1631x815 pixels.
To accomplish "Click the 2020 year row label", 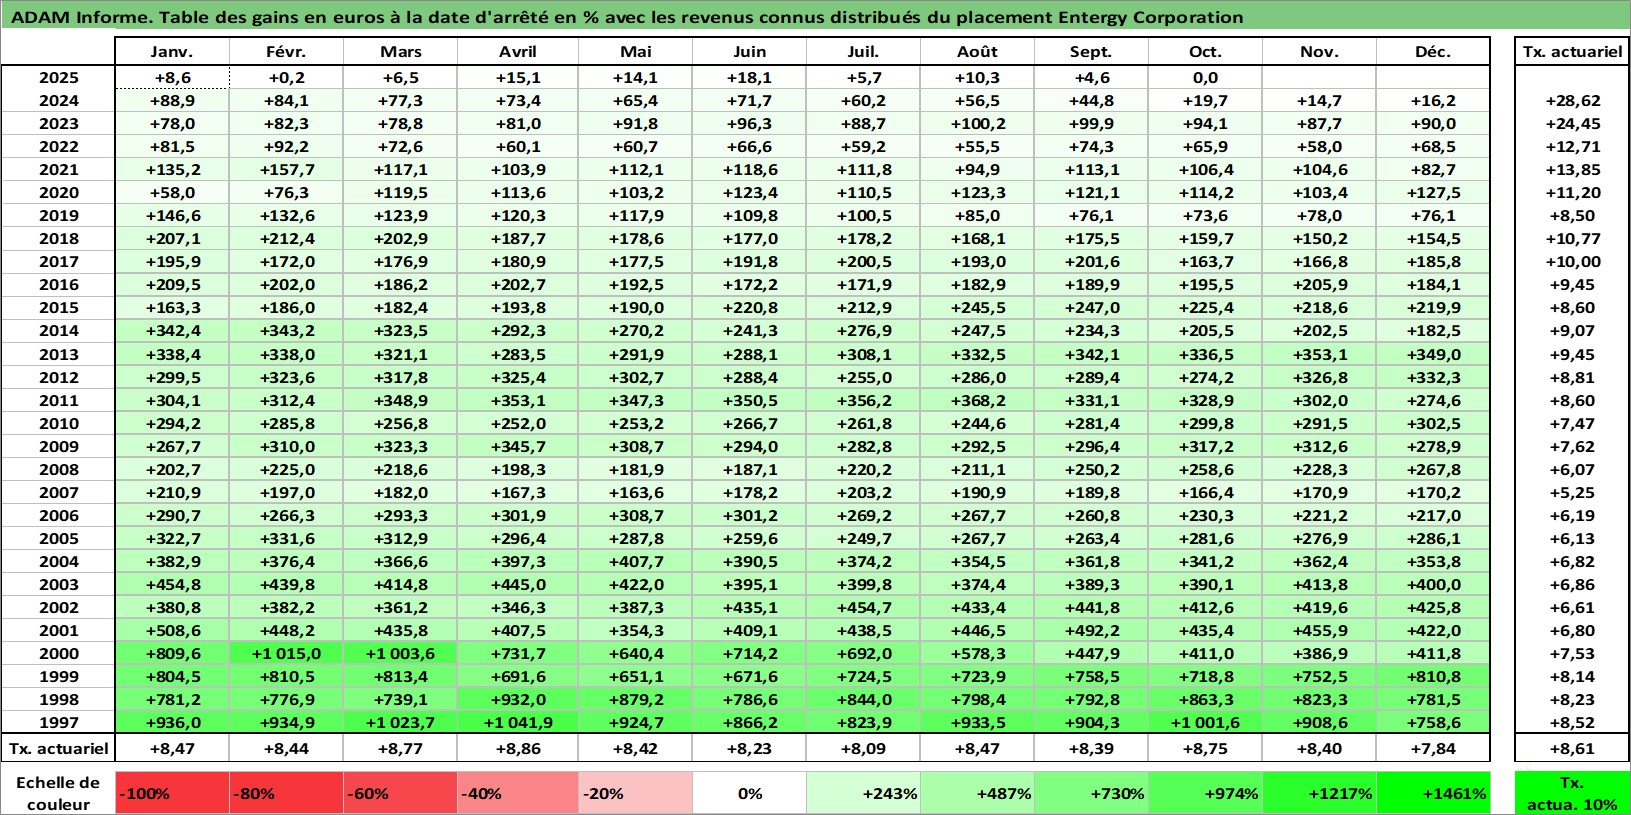I will click(x=59, y=192).
